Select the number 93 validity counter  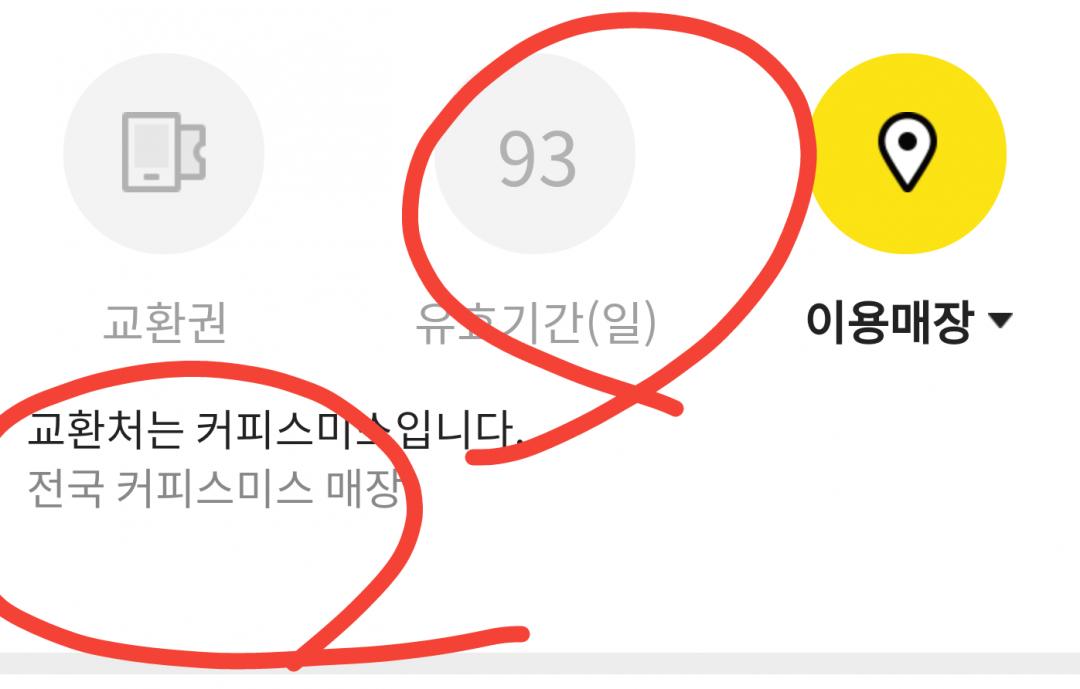pyautogui.click(x=537, y=159)
